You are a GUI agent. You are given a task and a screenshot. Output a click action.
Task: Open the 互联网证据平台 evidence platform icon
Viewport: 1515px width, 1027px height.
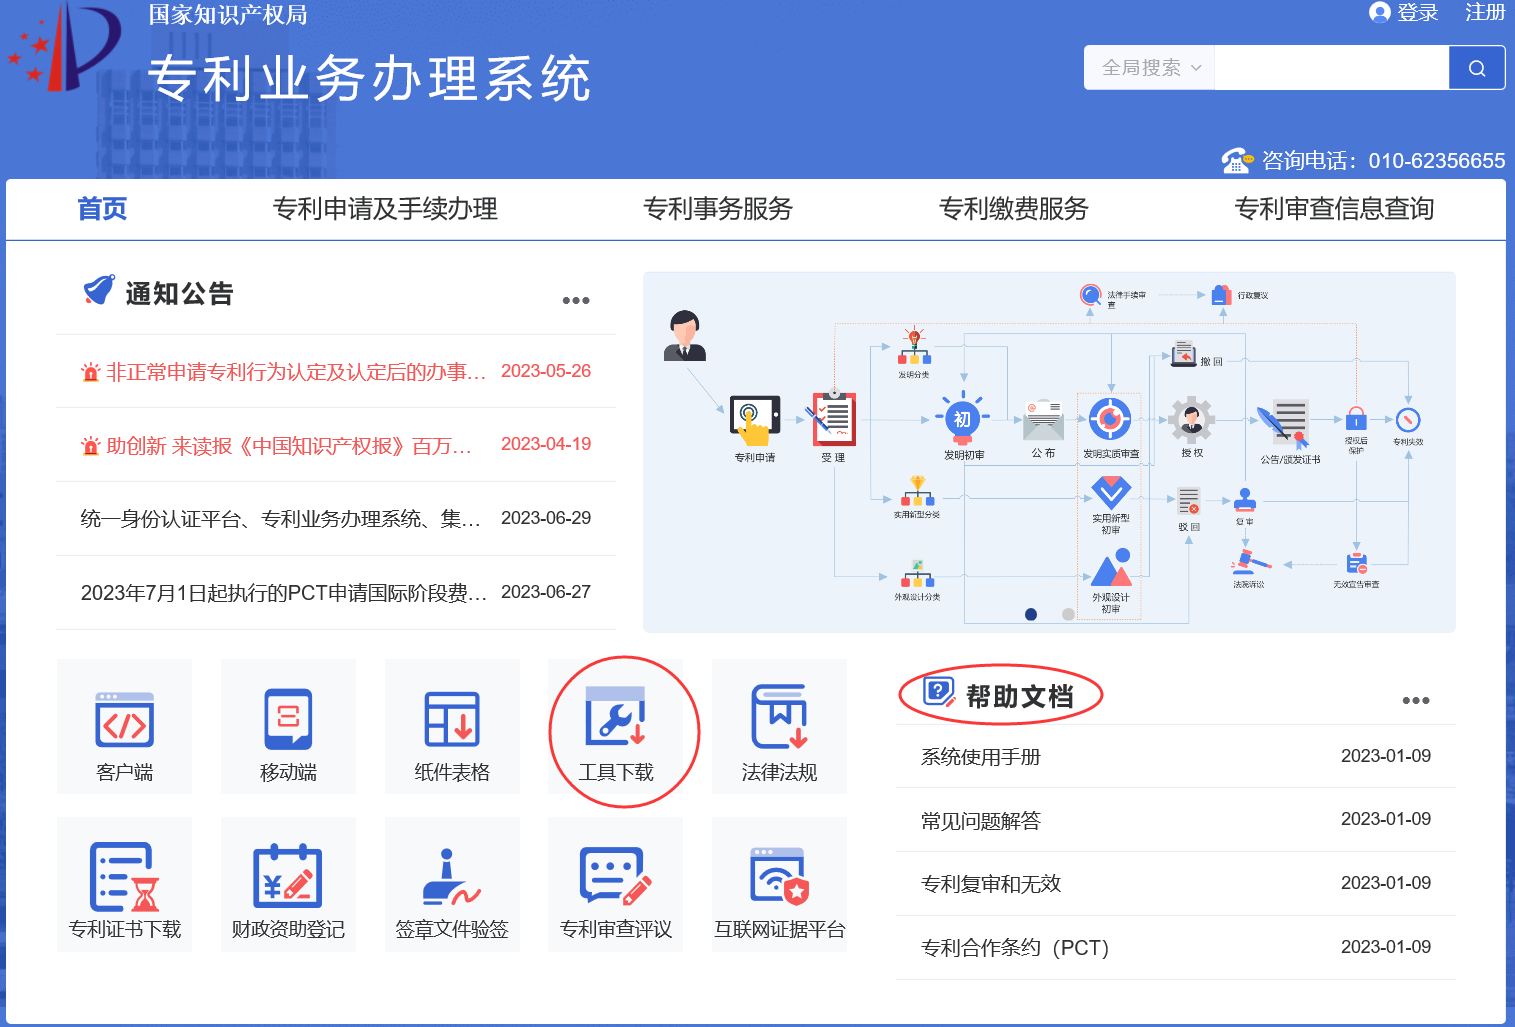click(x=779, y=884)
